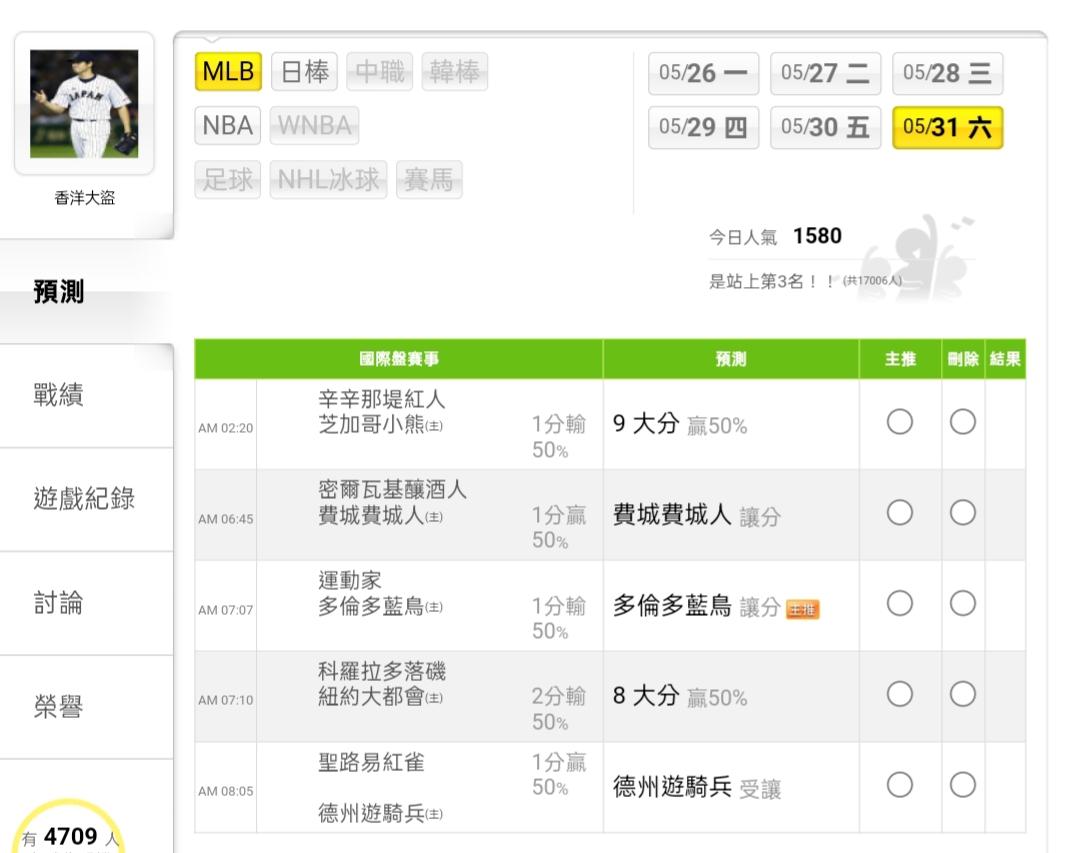Click the 2分輸 50% spread value

559,708
